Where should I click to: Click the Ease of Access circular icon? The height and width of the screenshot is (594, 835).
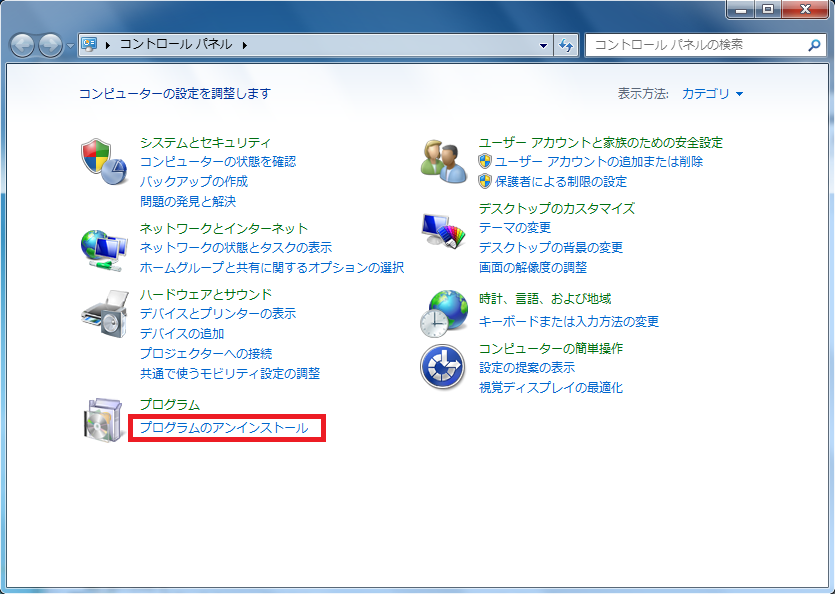tap(443, 367)
